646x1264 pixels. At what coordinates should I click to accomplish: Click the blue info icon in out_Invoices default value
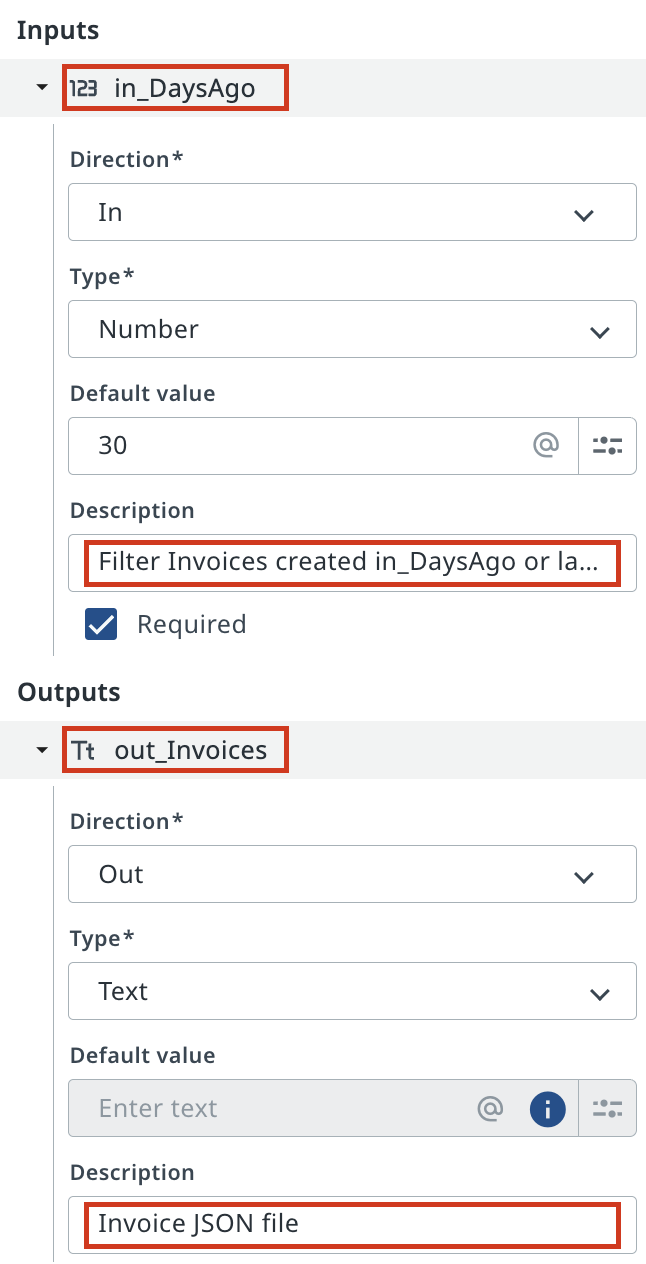pos(547,1108)
